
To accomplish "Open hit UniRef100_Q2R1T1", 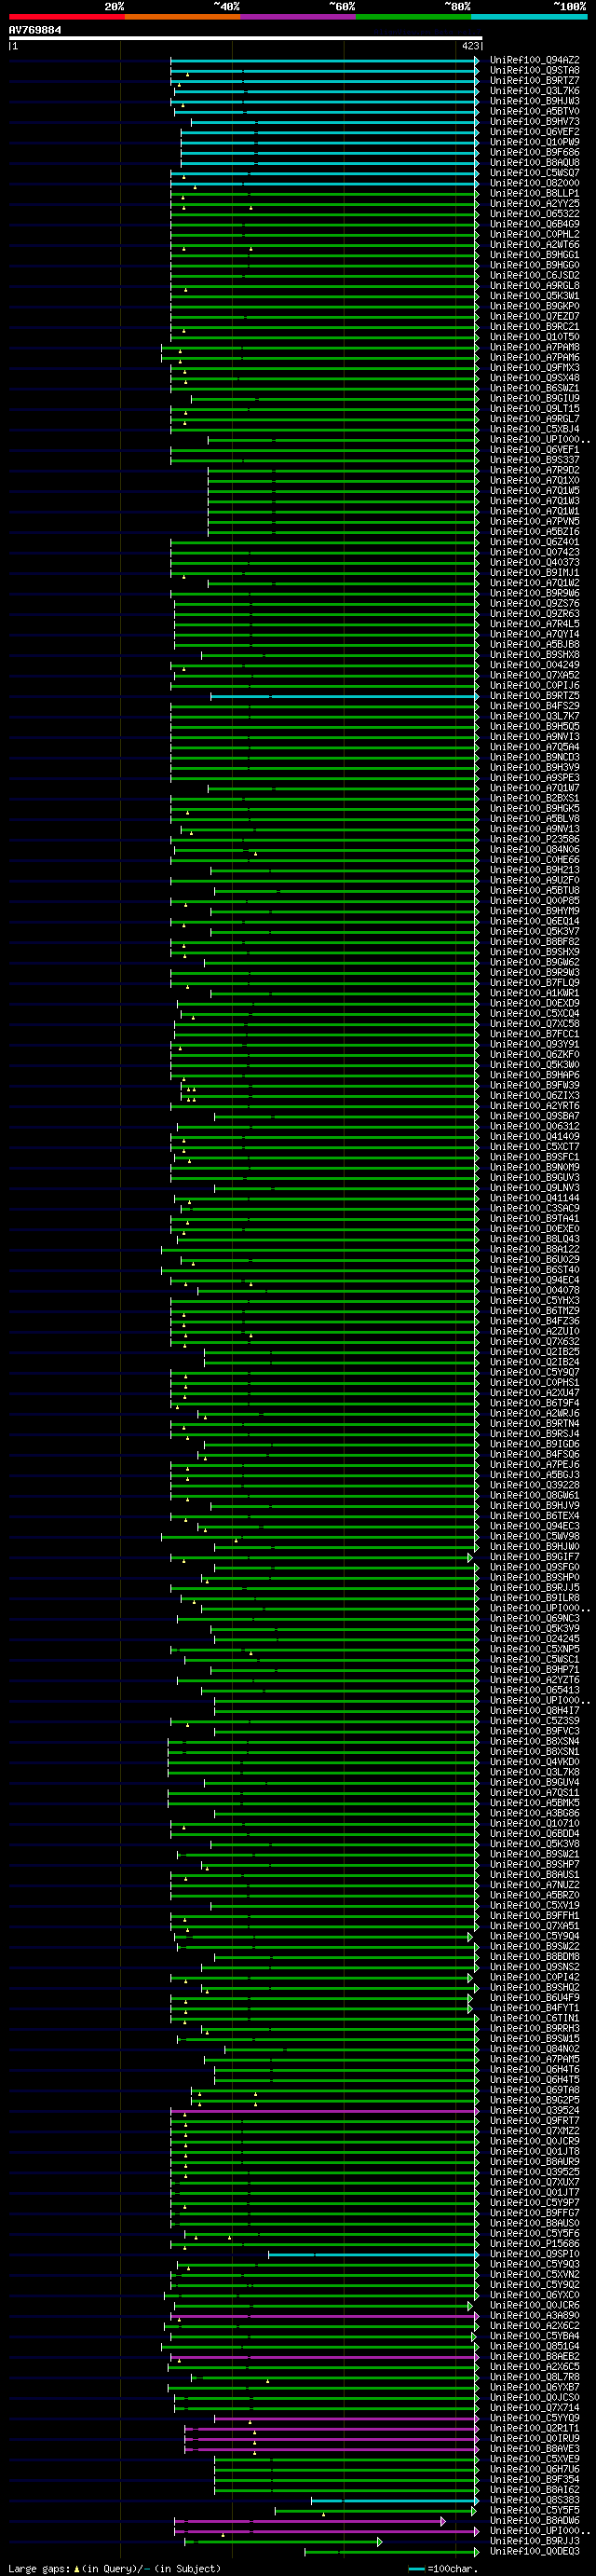I will tap(534, 2429).
